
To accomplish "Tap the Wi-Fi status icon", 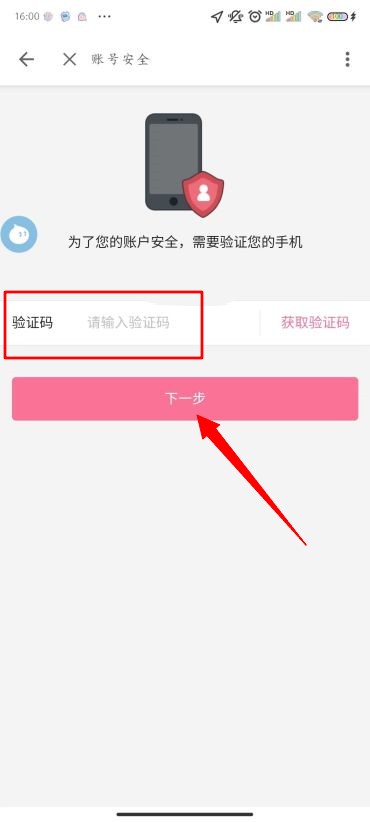I will [x=315, y=17].
